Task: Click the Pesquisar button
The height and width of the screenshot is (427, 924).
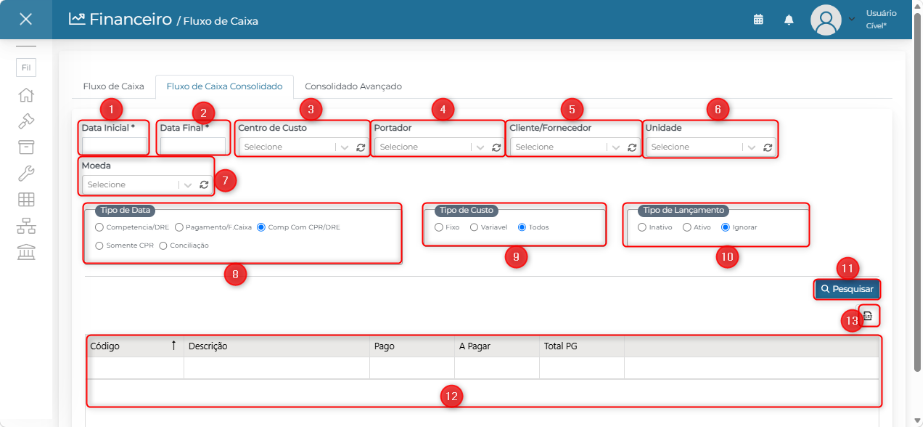Action: (847, 289)
